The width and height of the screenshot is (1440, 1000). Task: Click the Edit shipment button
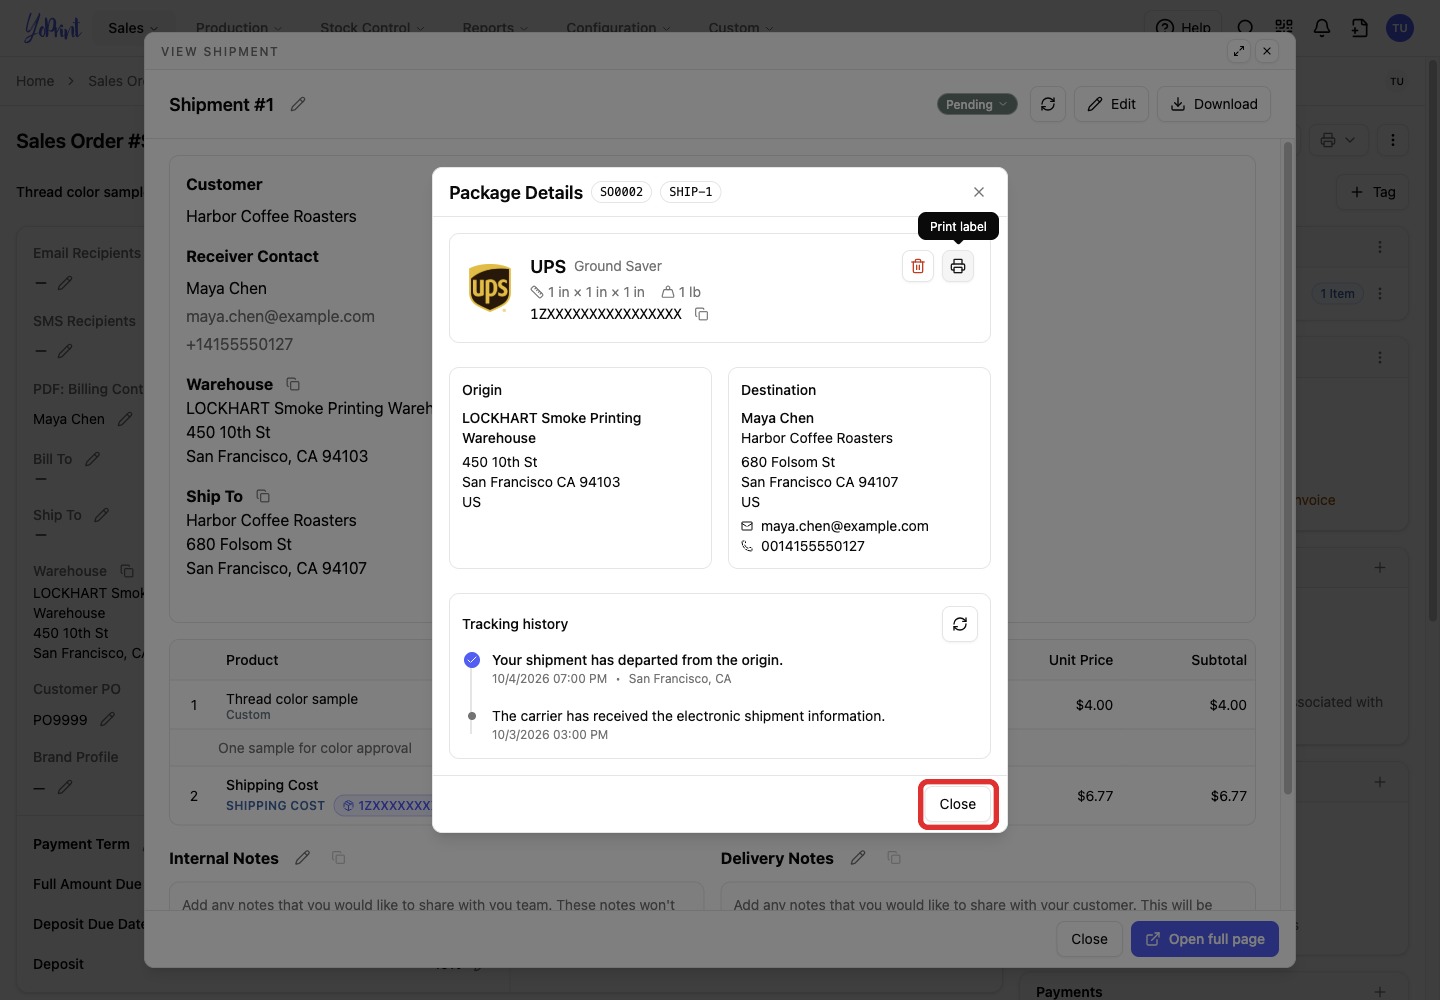click(x=1112, y=104)
